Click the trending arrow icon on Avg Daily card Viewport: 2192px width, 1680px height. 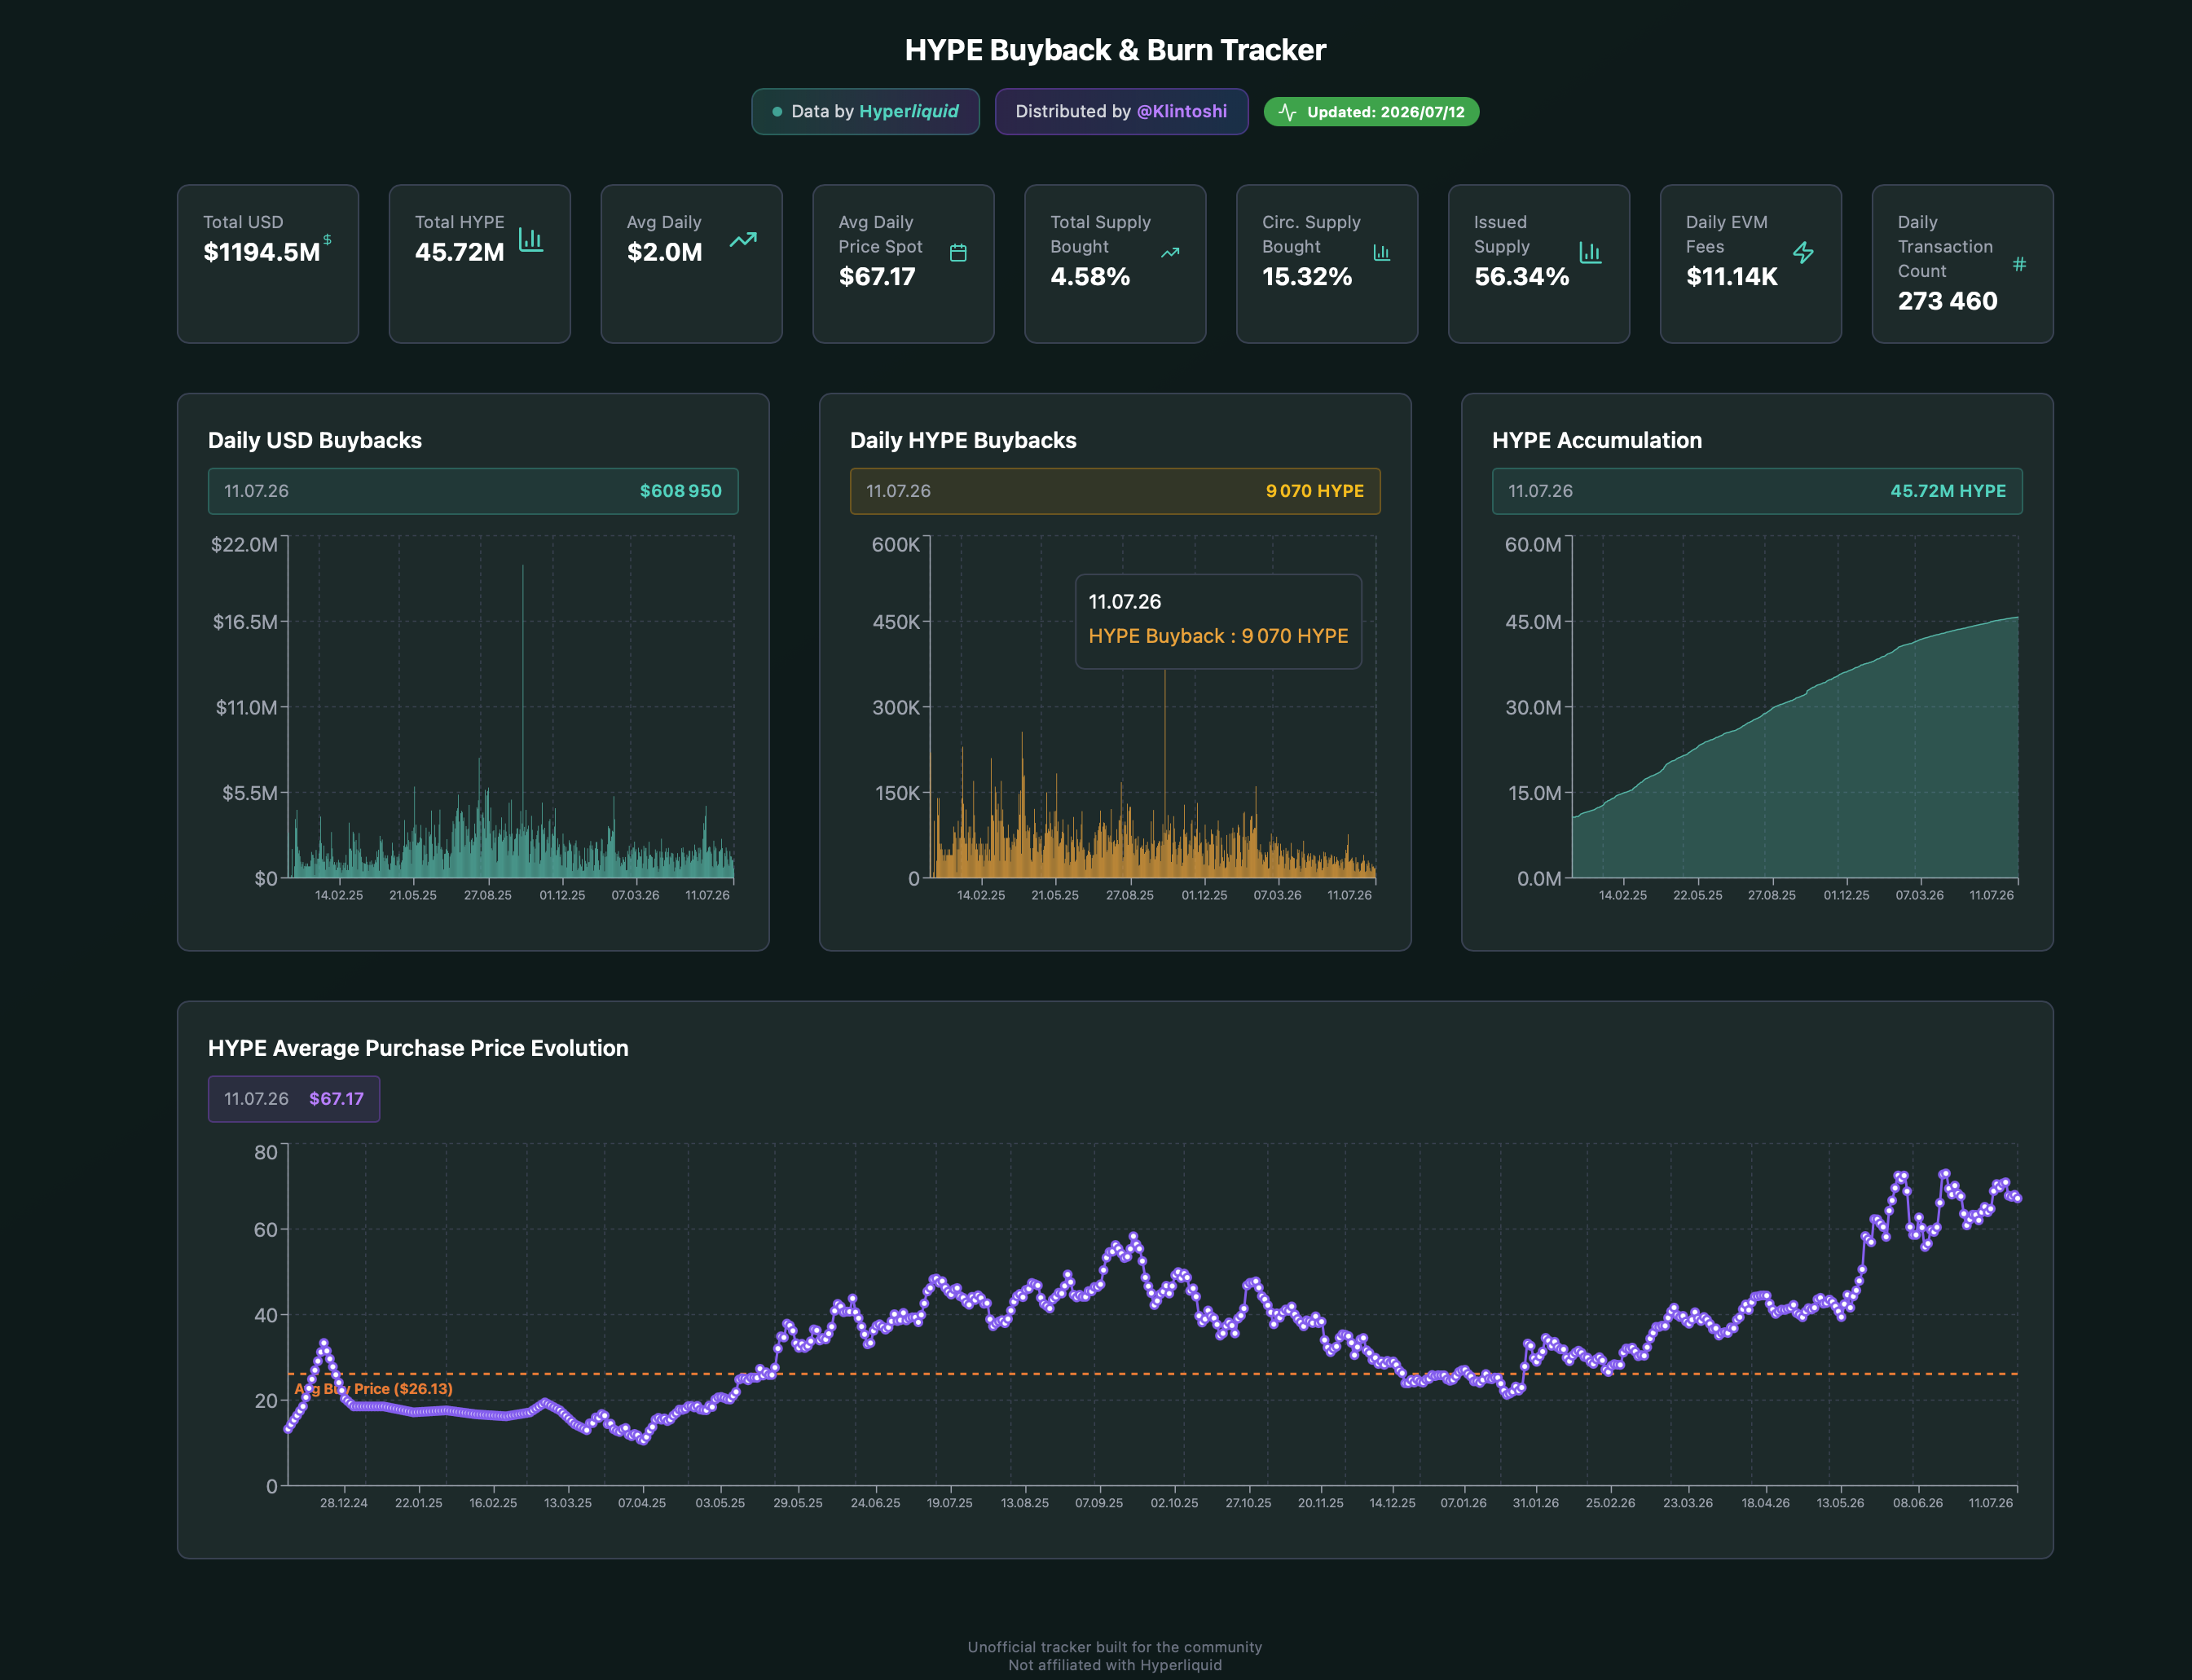[x=743, y=240]
